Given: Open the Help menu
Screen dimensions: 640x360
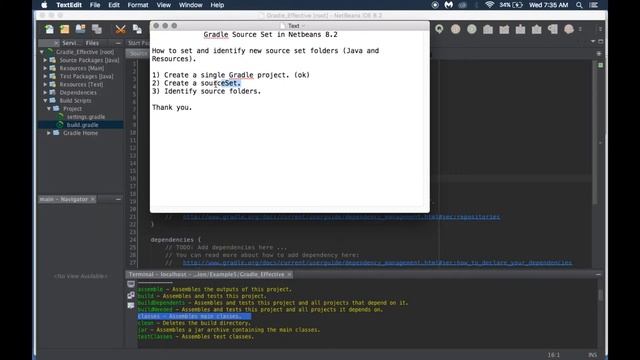Looking at the screenshot, I should [217, 5].
